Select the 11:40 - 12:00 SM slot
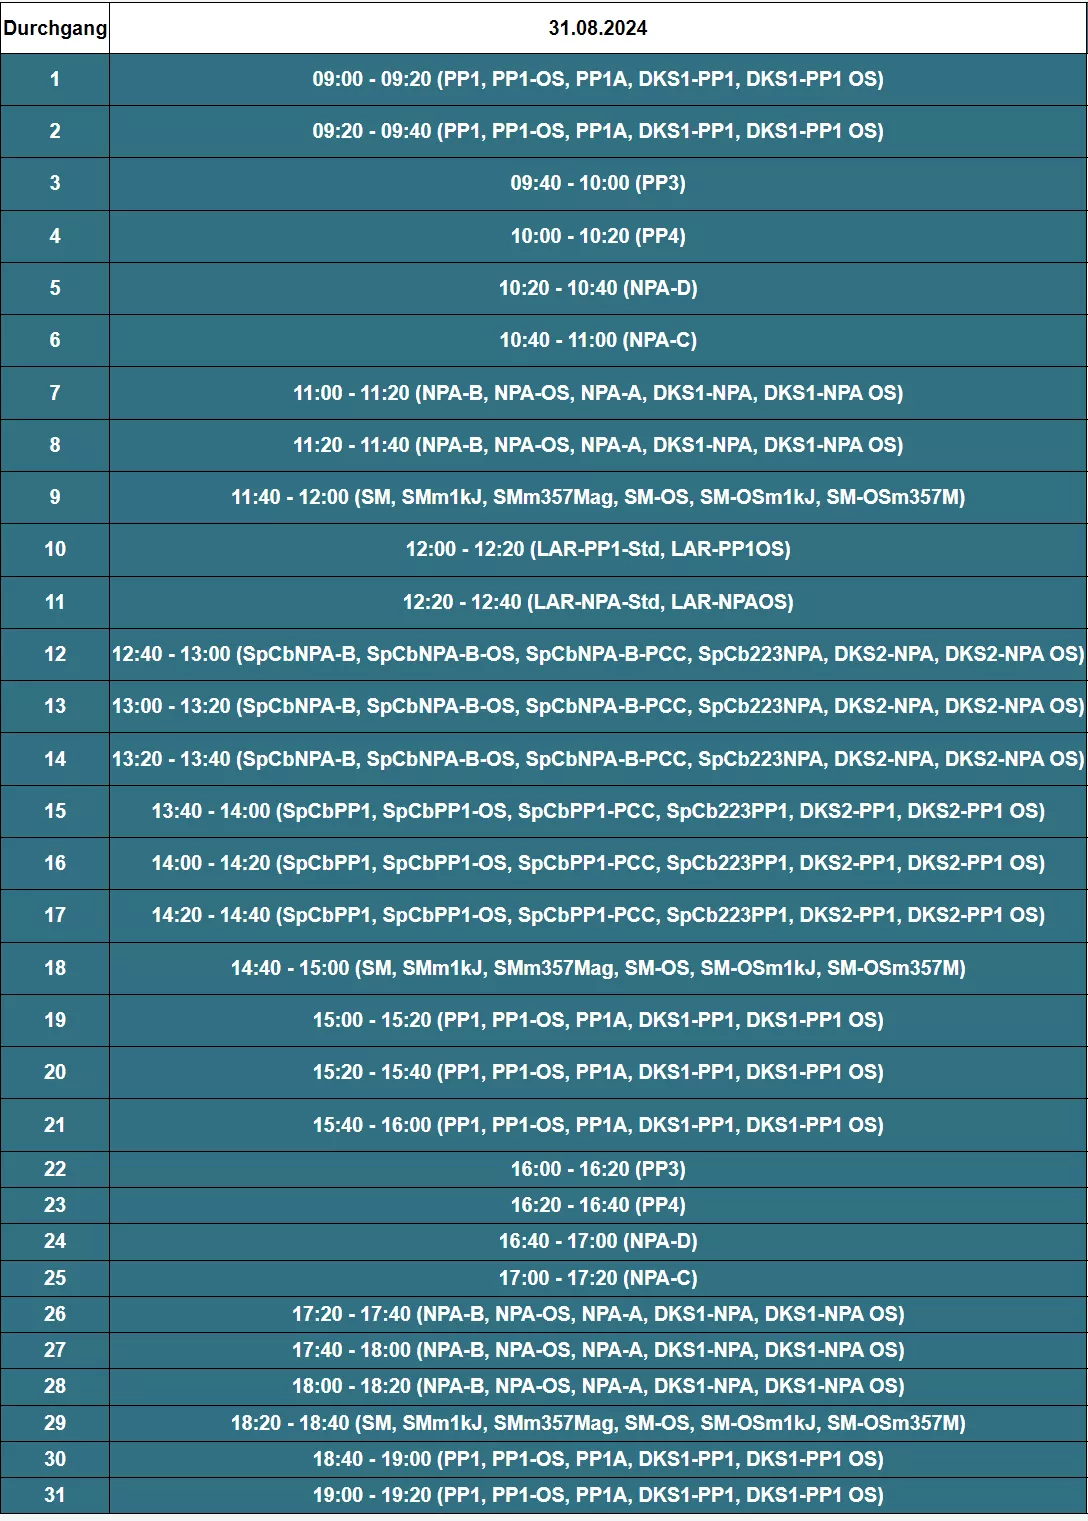The height and width of the screenshot is (1521, 1088). (x=597, y=497)
